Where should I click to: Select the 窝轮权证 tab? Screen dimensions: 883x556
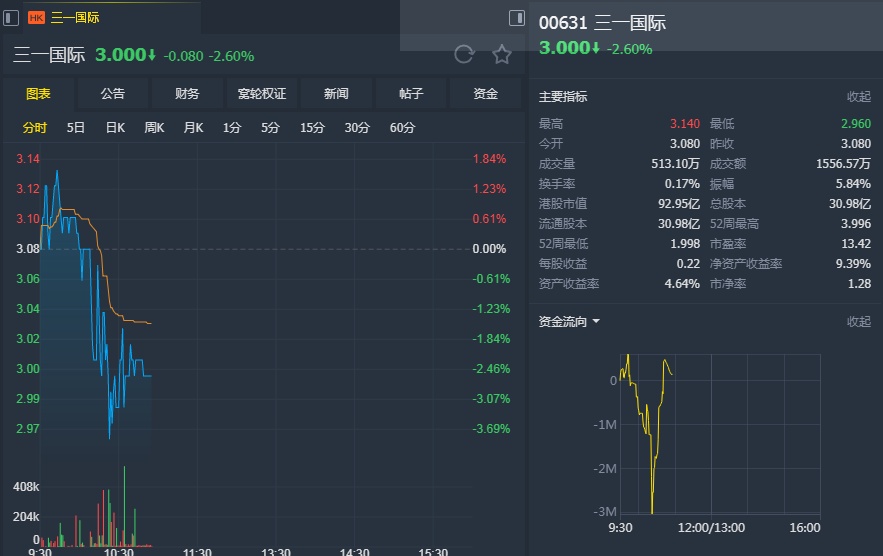(x=262, y=94)
